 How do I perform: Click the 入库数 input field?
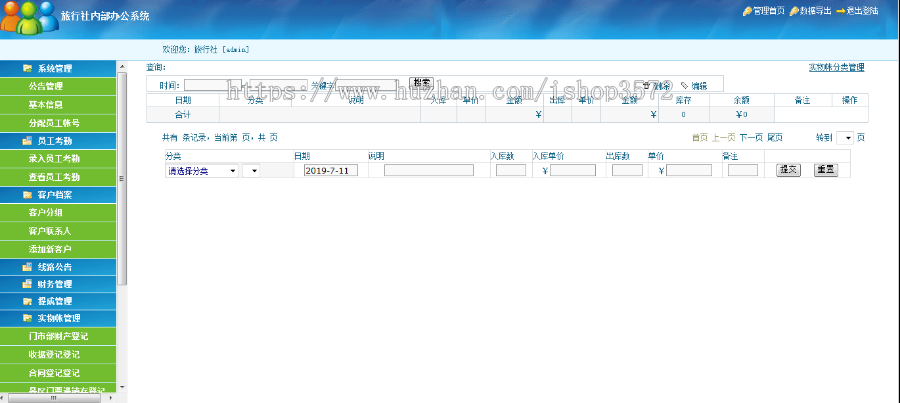[x=511, y=170]
